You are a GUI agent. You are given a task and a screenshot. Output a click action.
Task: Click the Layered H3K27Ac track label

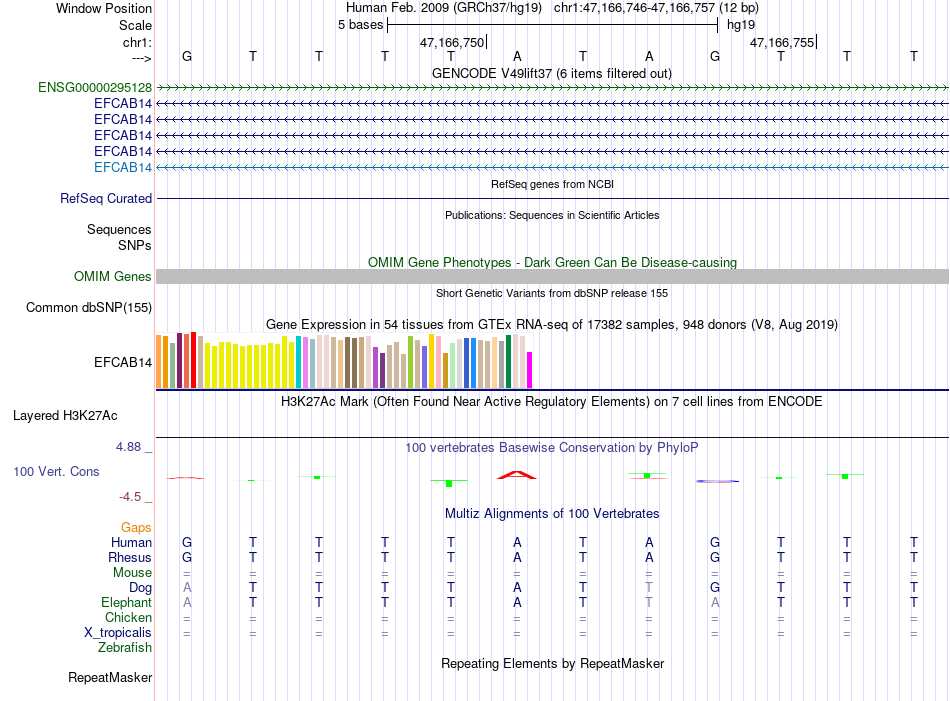point(65,415)
